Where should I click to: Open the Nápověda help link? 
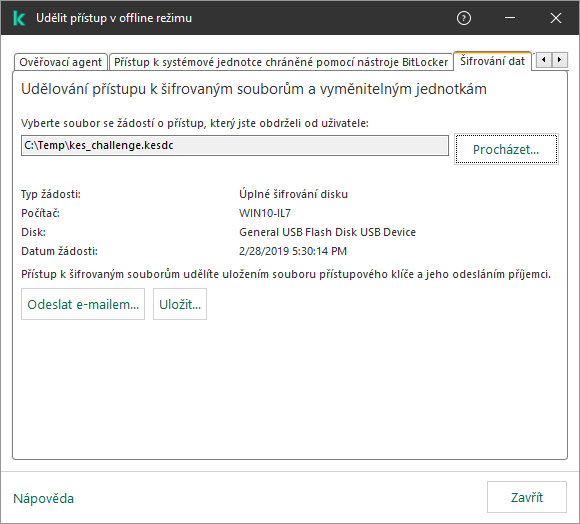[x=44, y=498]
